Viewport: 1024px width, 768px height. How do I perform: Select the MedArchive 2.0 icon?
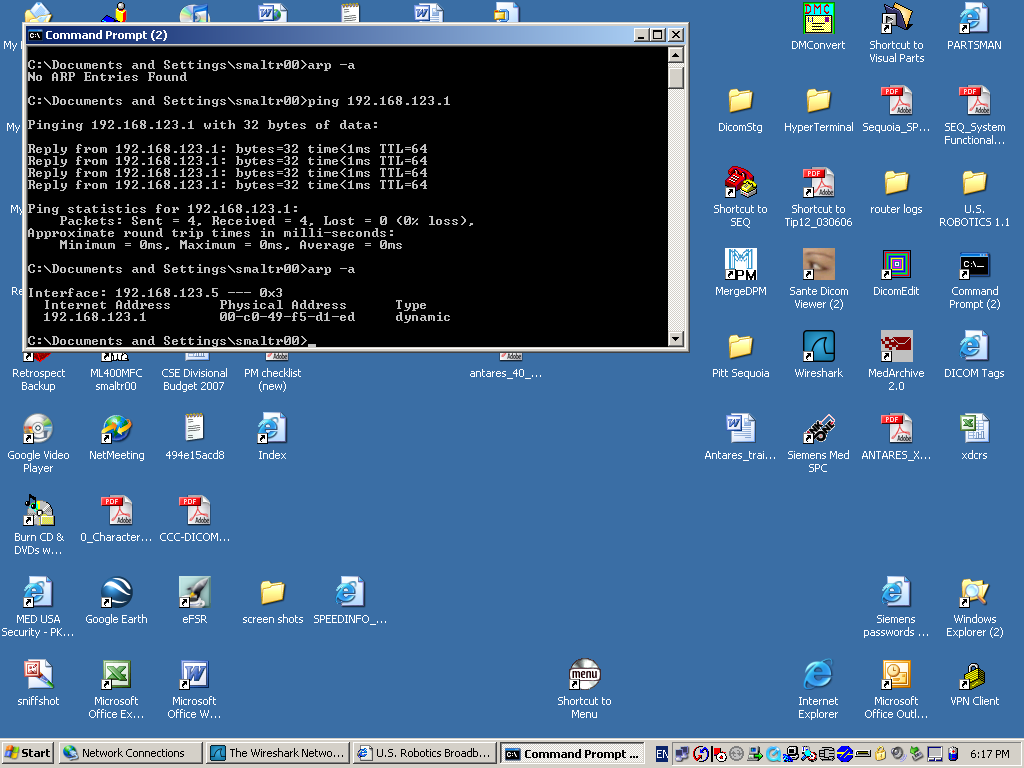pos(896,347)
